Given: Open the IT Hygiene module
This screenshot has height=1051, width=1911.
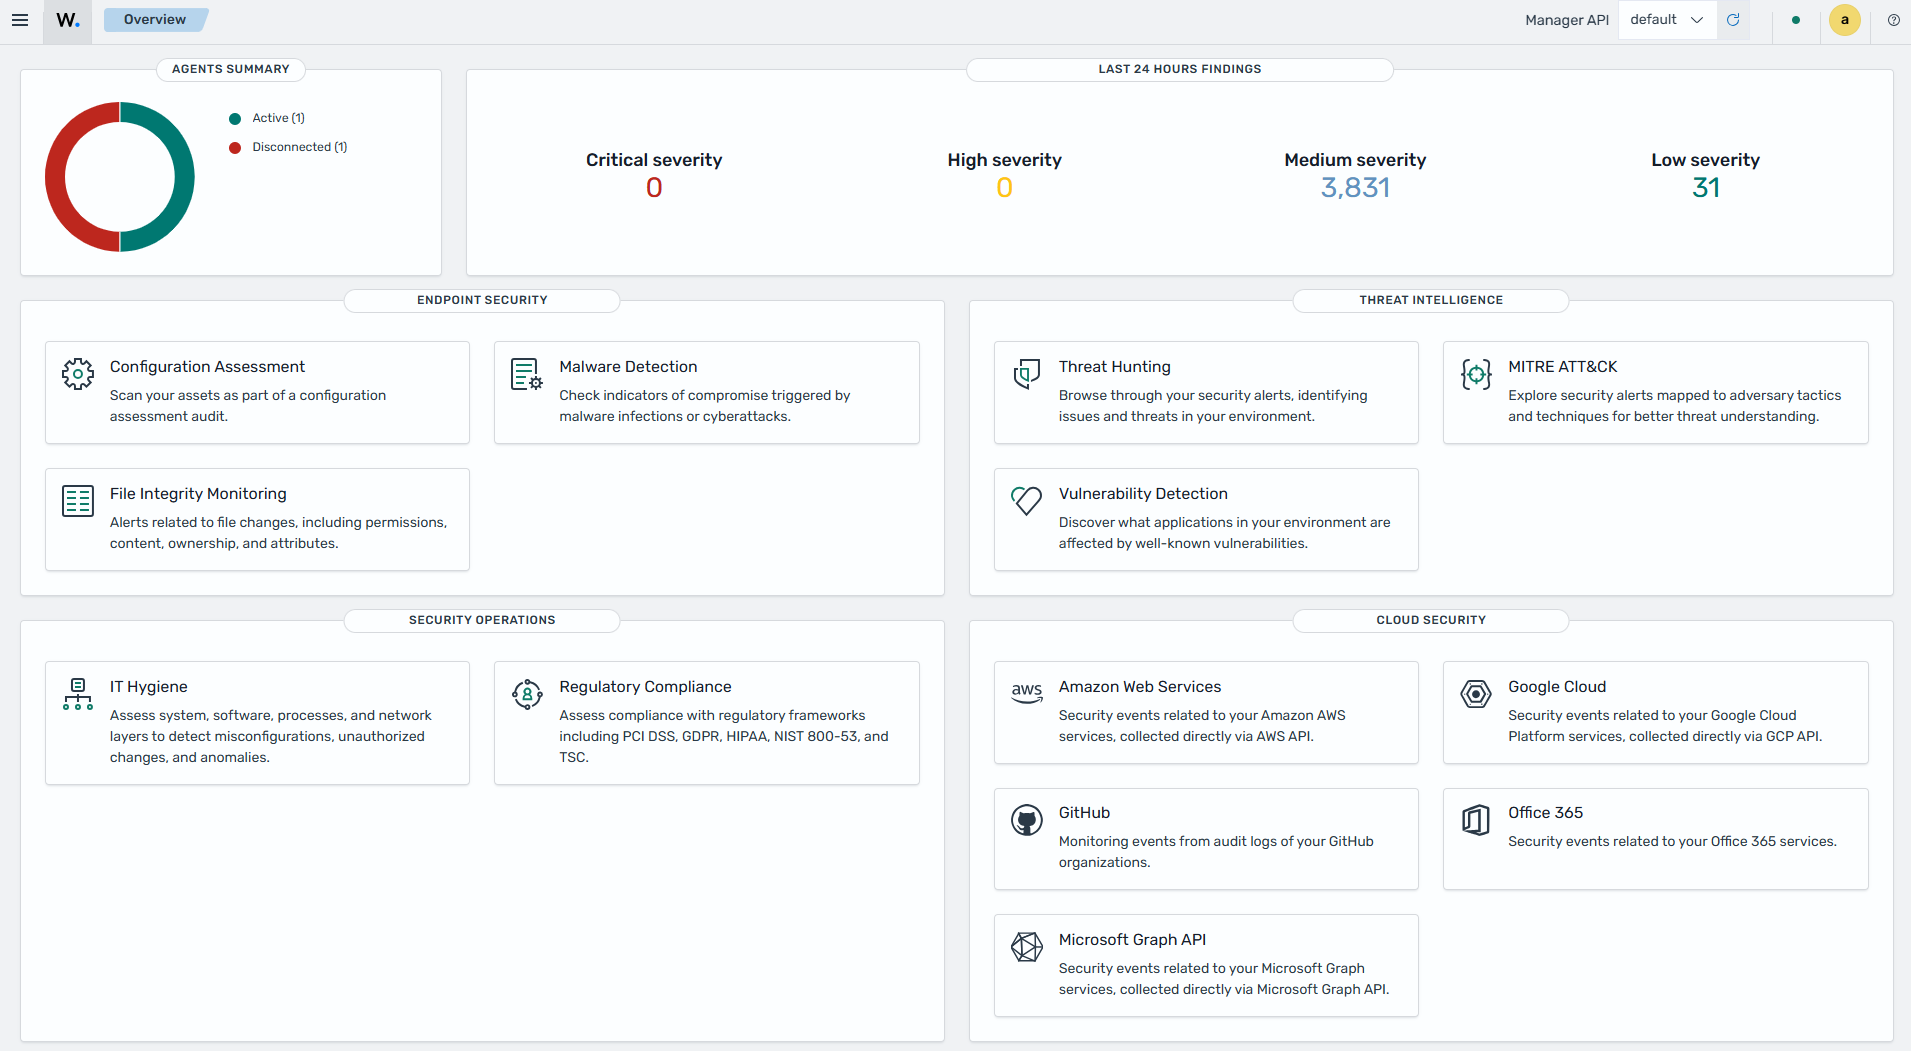Looking at the screenshot, I should click(x=257, y=723).
